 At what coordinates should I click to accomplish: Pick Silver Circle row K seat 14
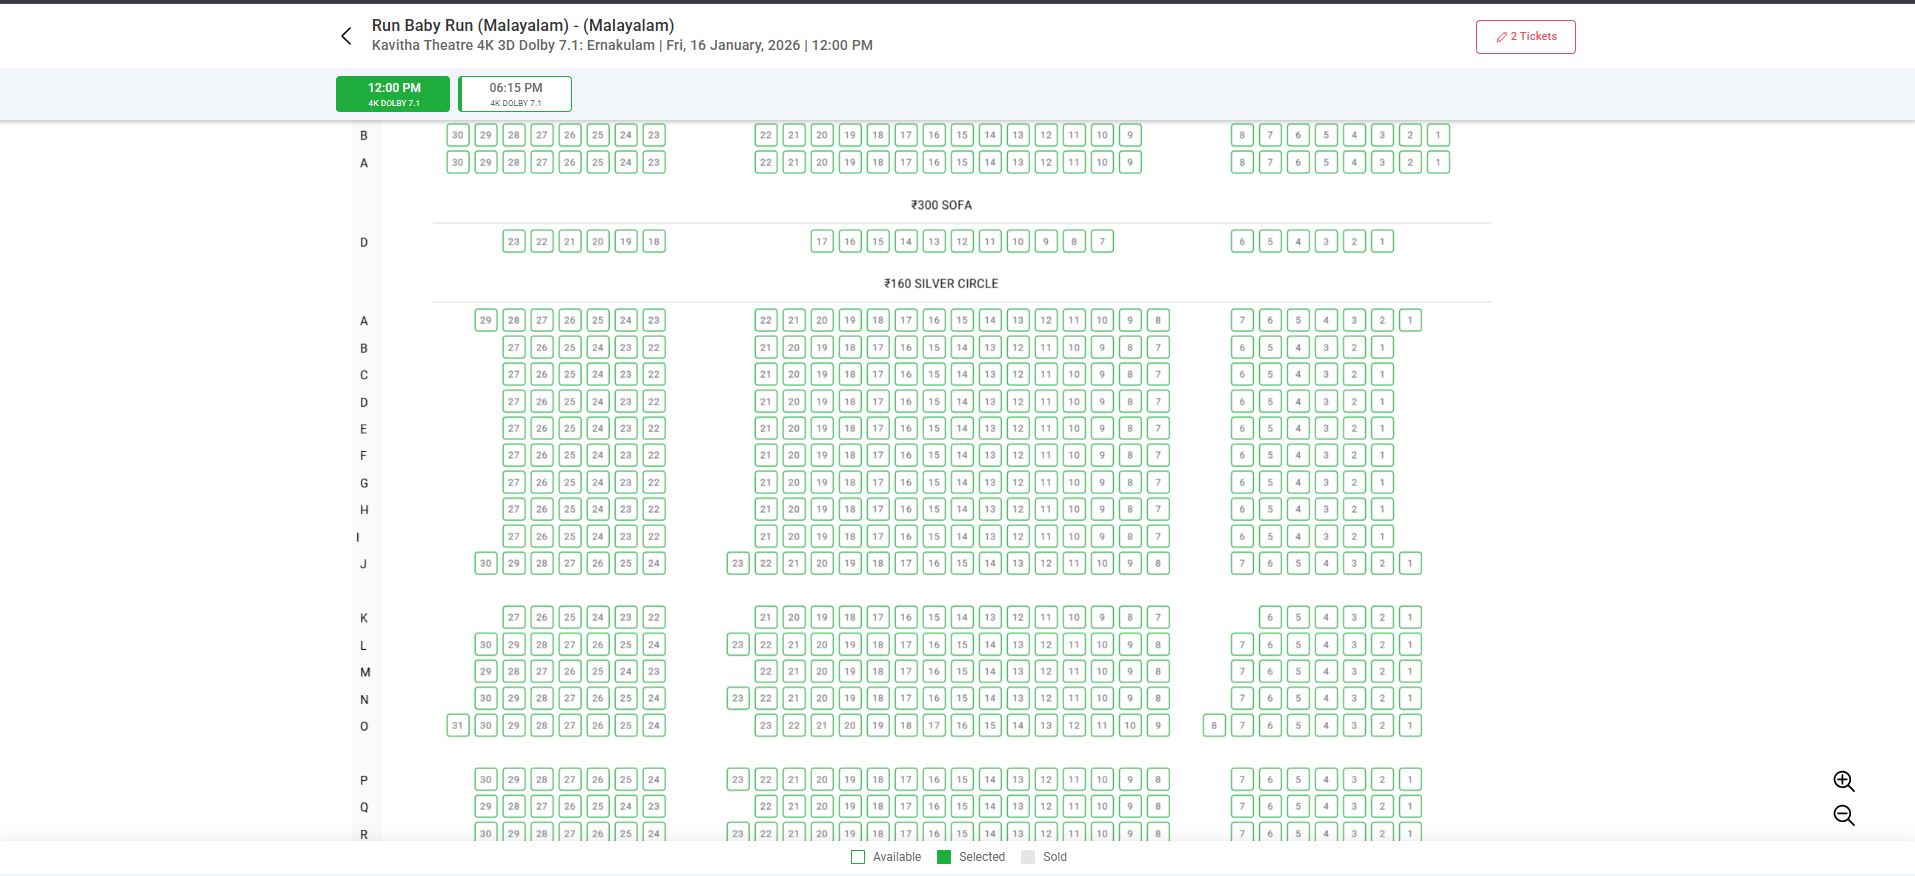click(x=962, y=618)
